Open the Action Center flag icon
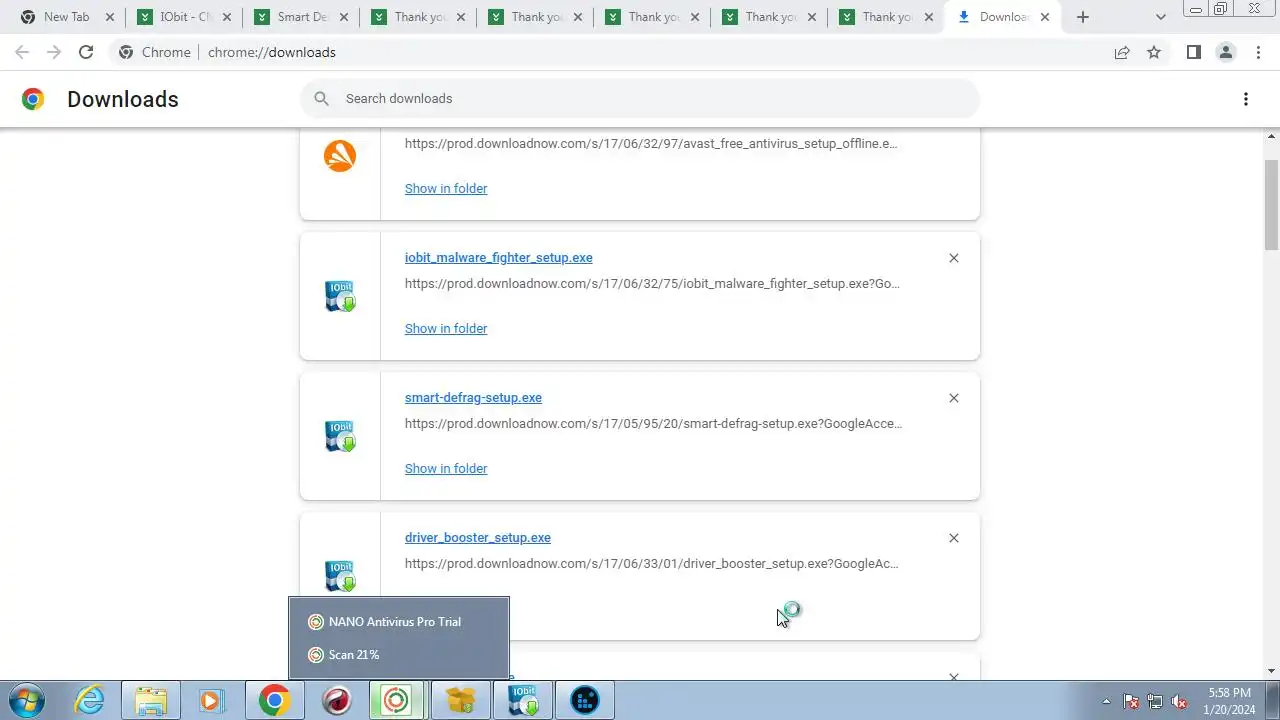This screenshot has height=720, width=1280. click(1131, 701)
